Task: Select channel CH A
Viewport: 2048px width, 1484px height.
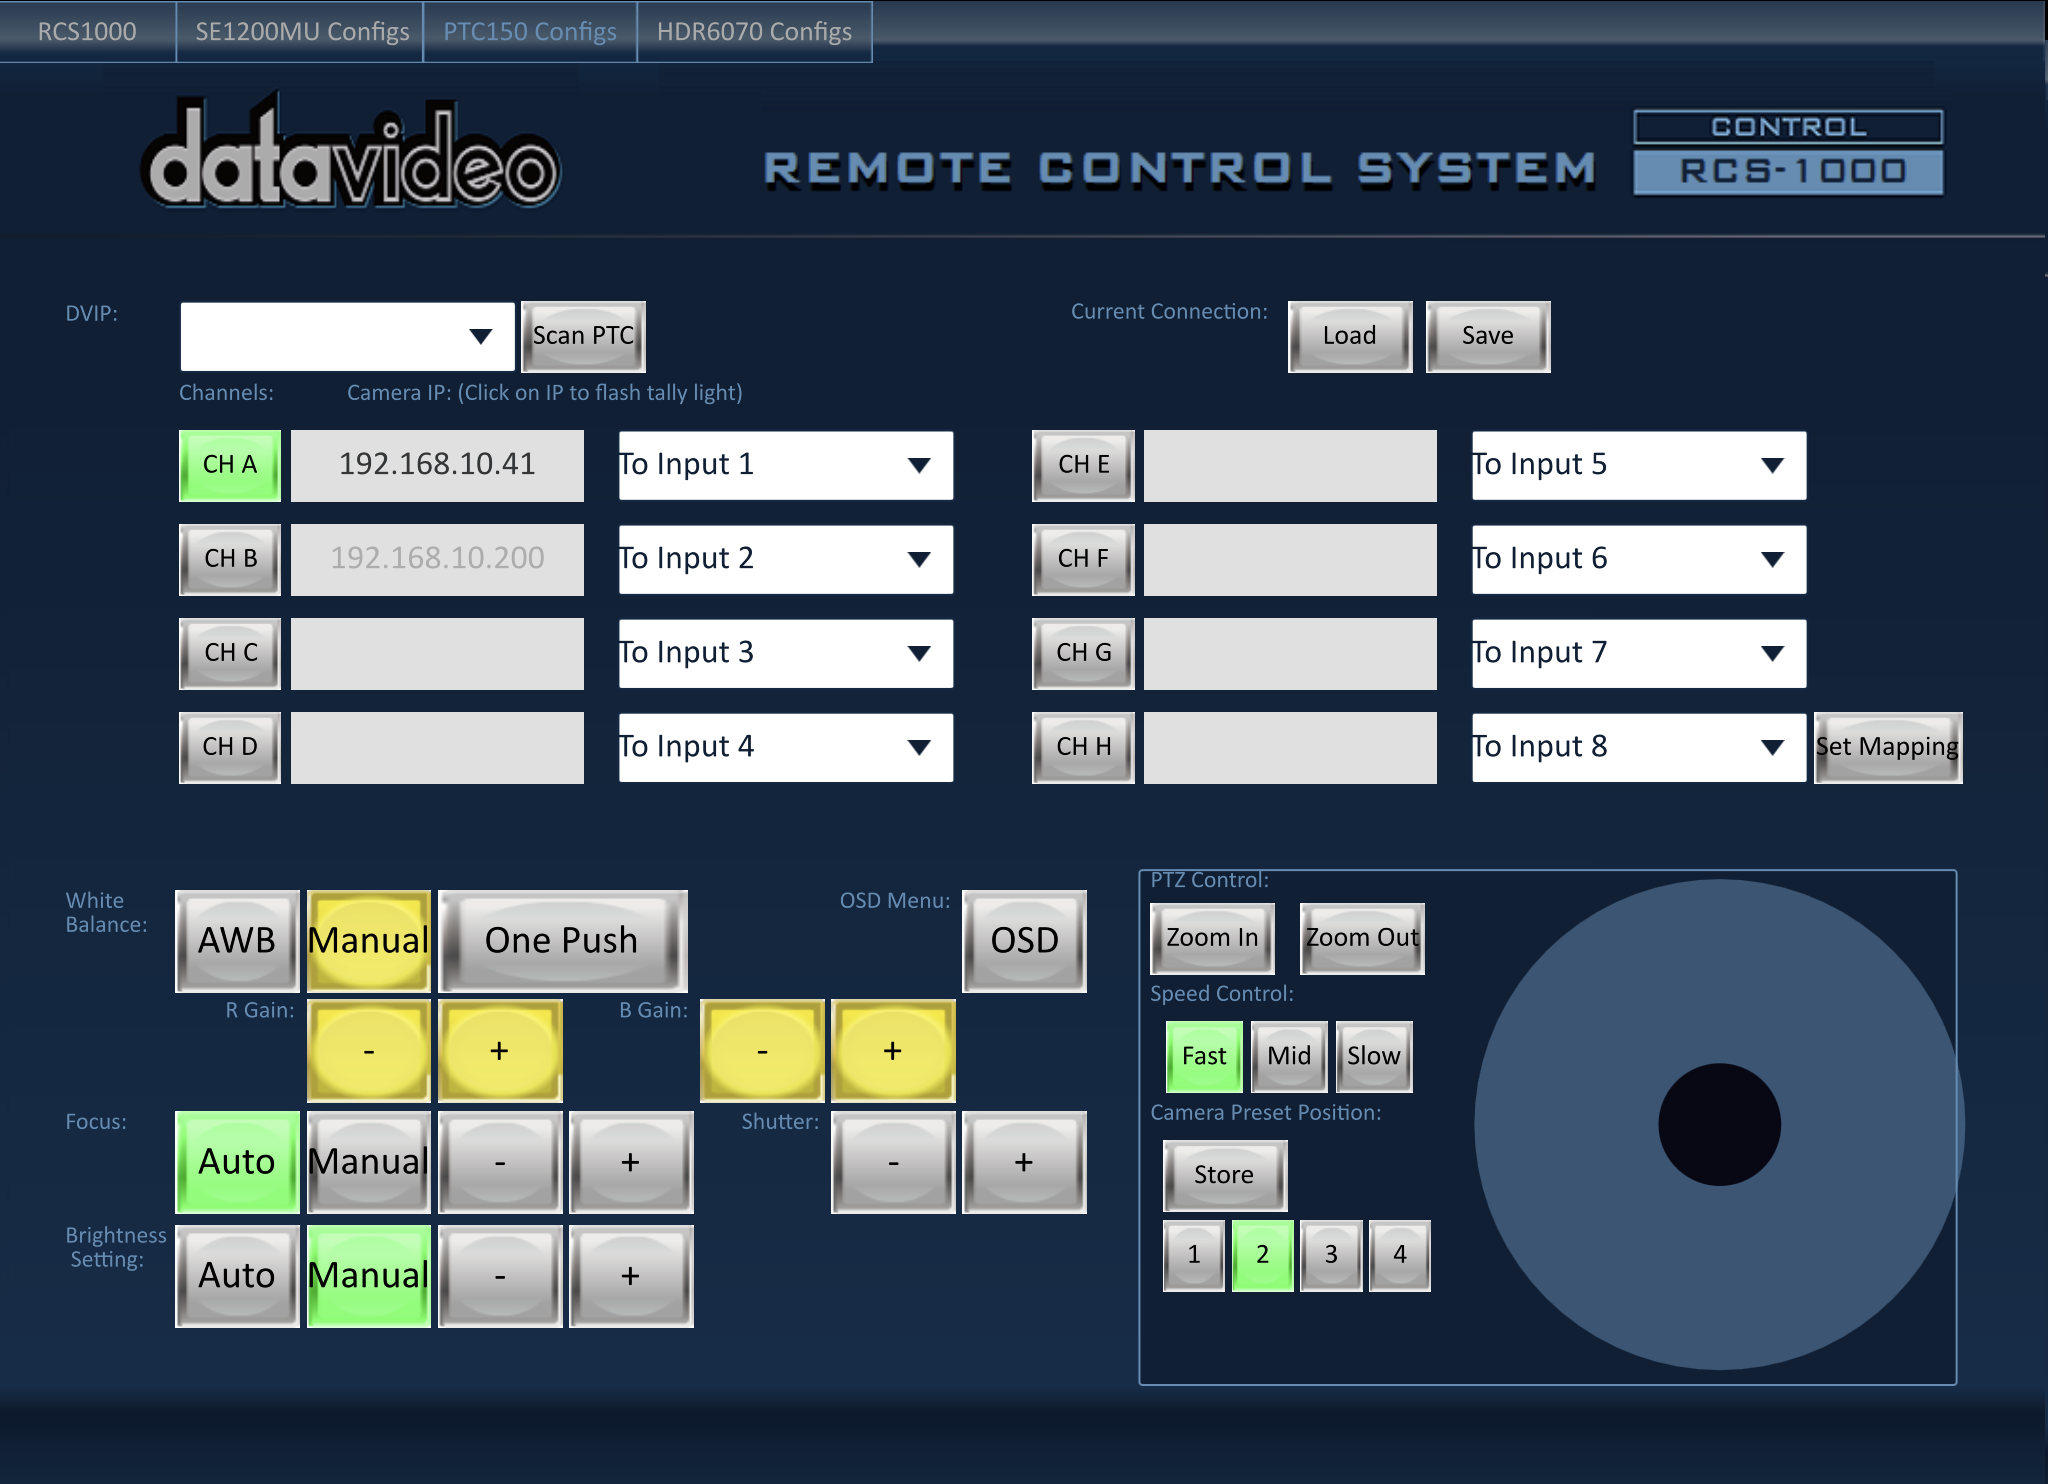Action: point(230,465)
